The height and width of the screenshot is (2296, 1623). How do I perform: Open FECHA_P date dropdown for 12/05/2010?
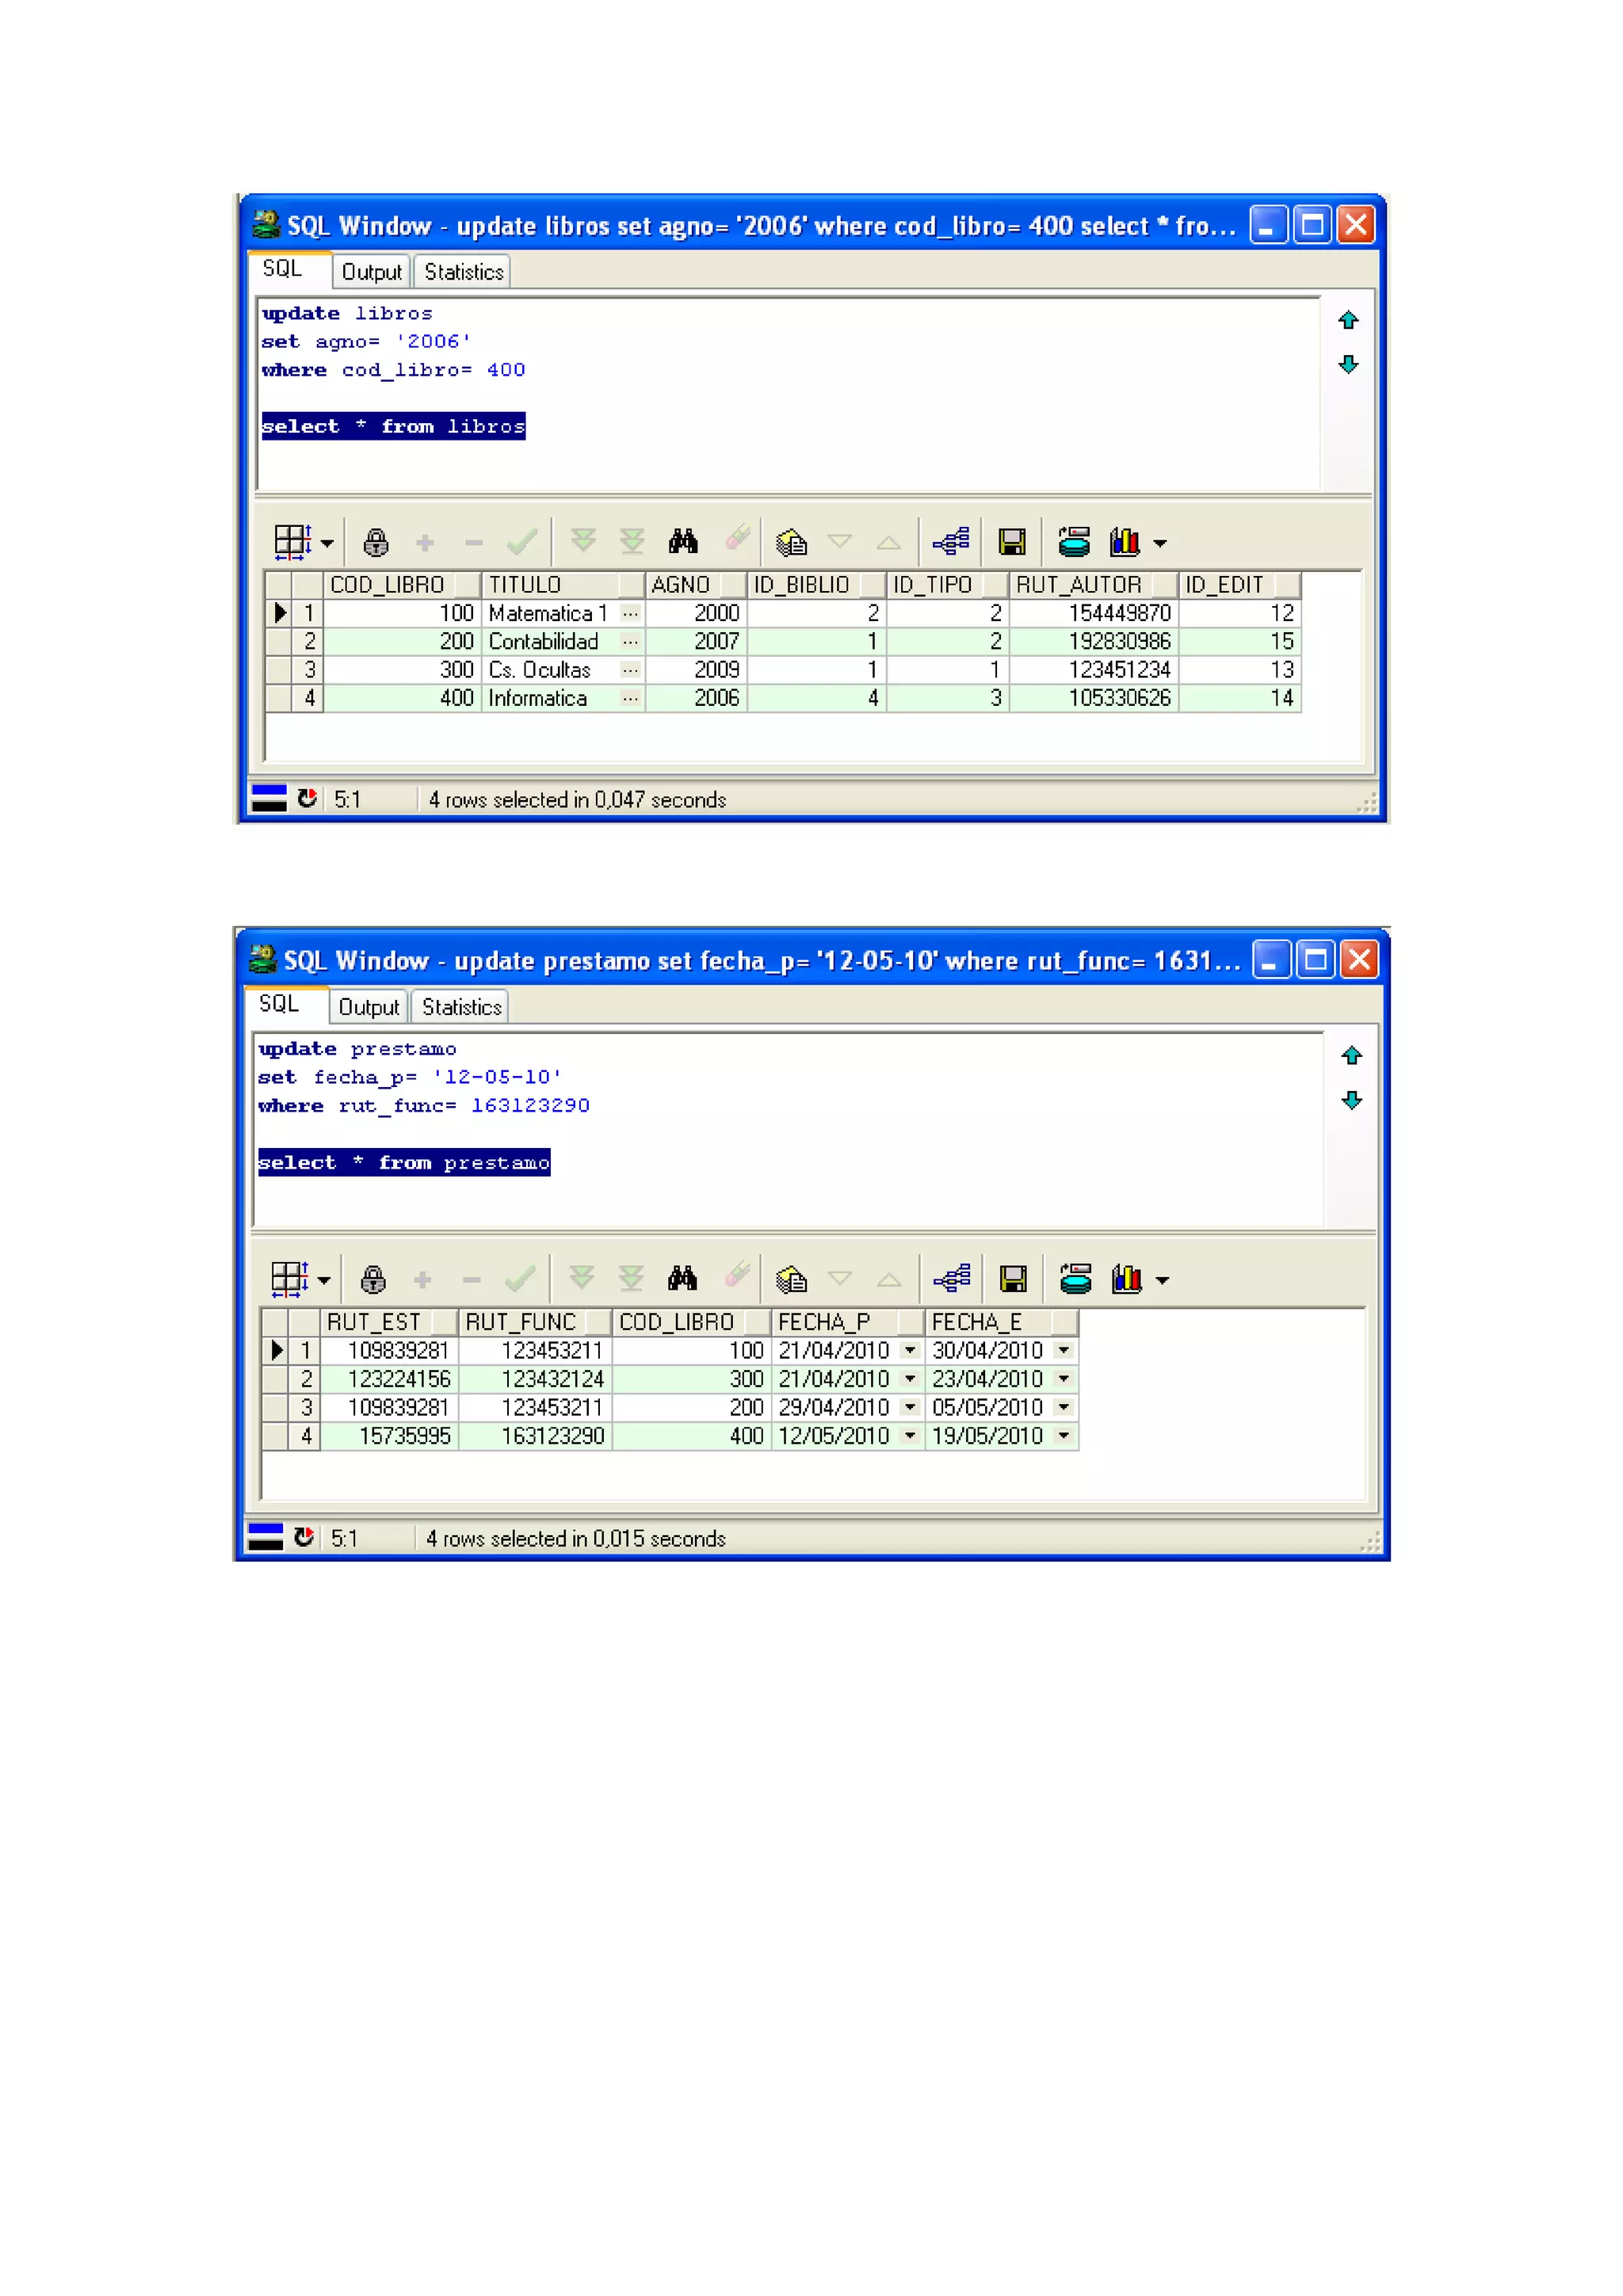910,1436
